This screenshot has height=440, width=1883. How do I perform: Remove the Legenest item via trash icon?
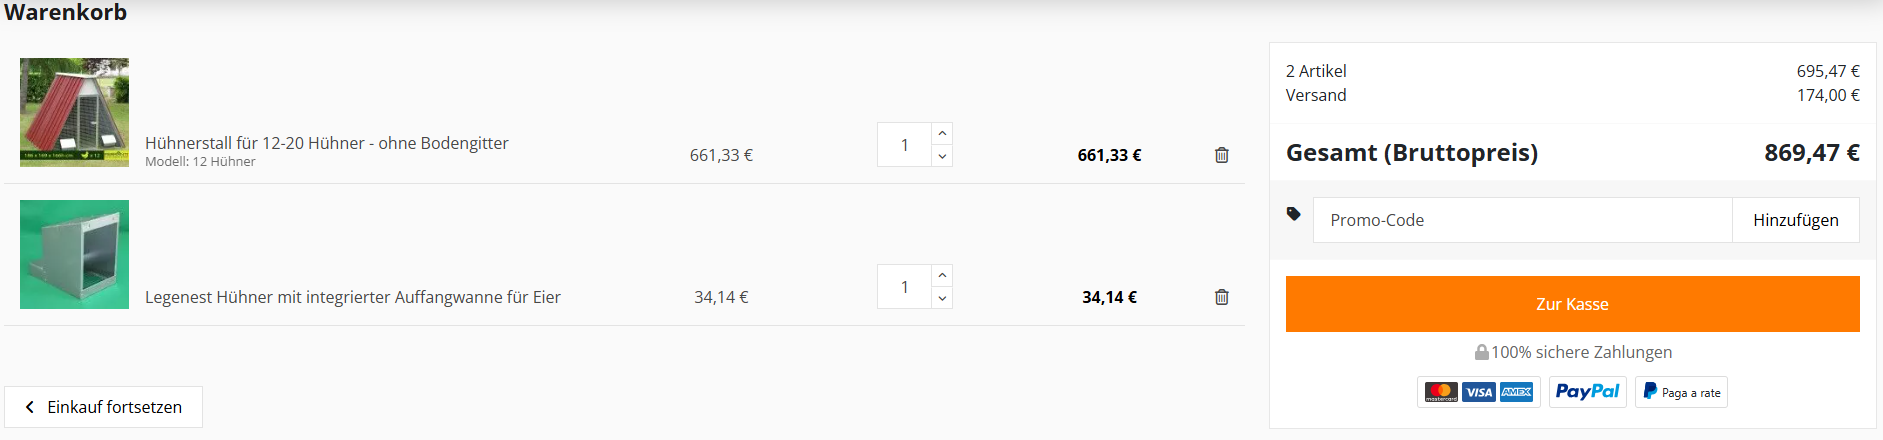pyautogui.click(x=1221, y=297)
